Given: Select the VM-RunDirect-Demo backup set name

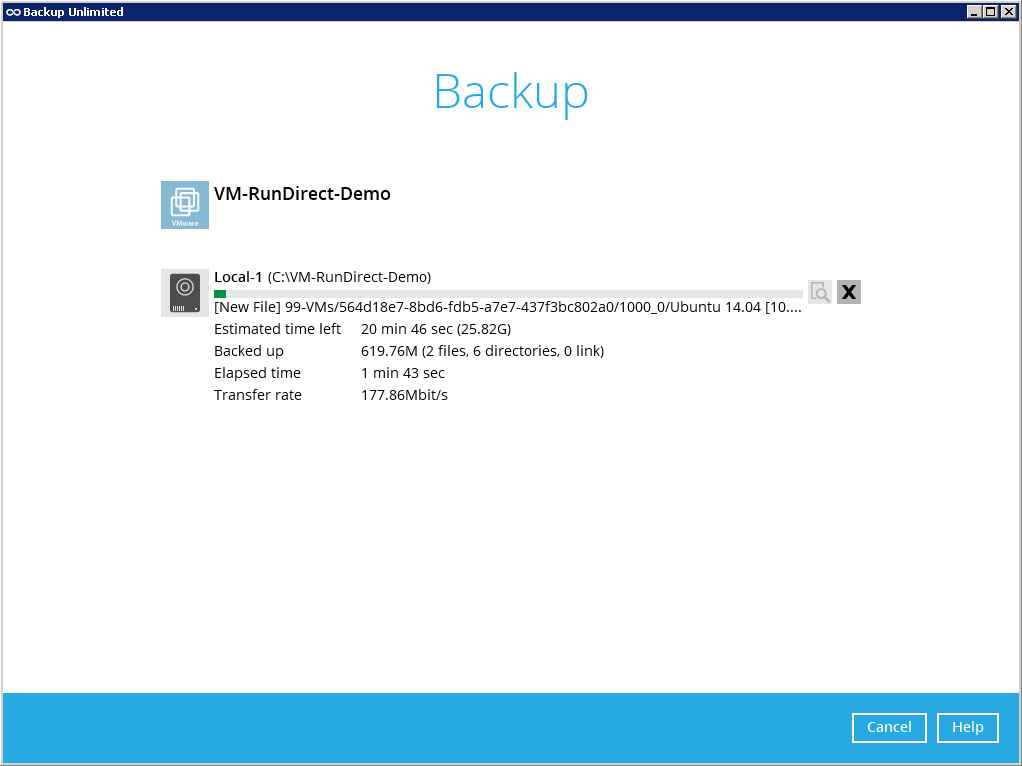Looking at the screenshot, I should point(302,194).
